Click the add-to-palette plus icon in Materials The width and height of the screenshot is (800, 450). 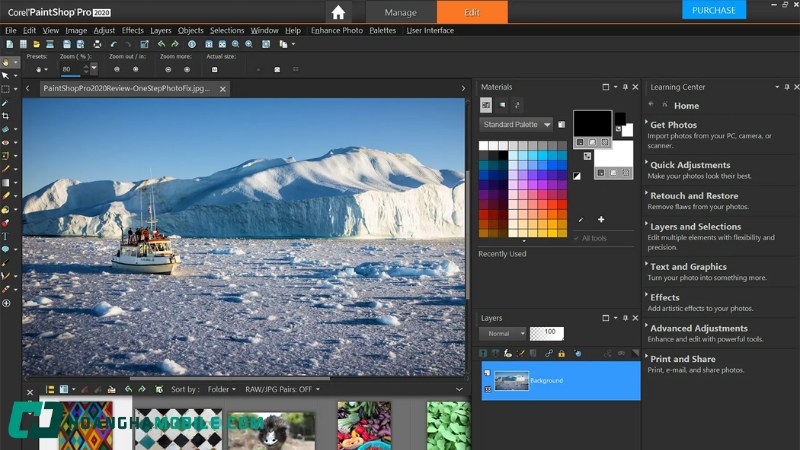click(601, 219)
